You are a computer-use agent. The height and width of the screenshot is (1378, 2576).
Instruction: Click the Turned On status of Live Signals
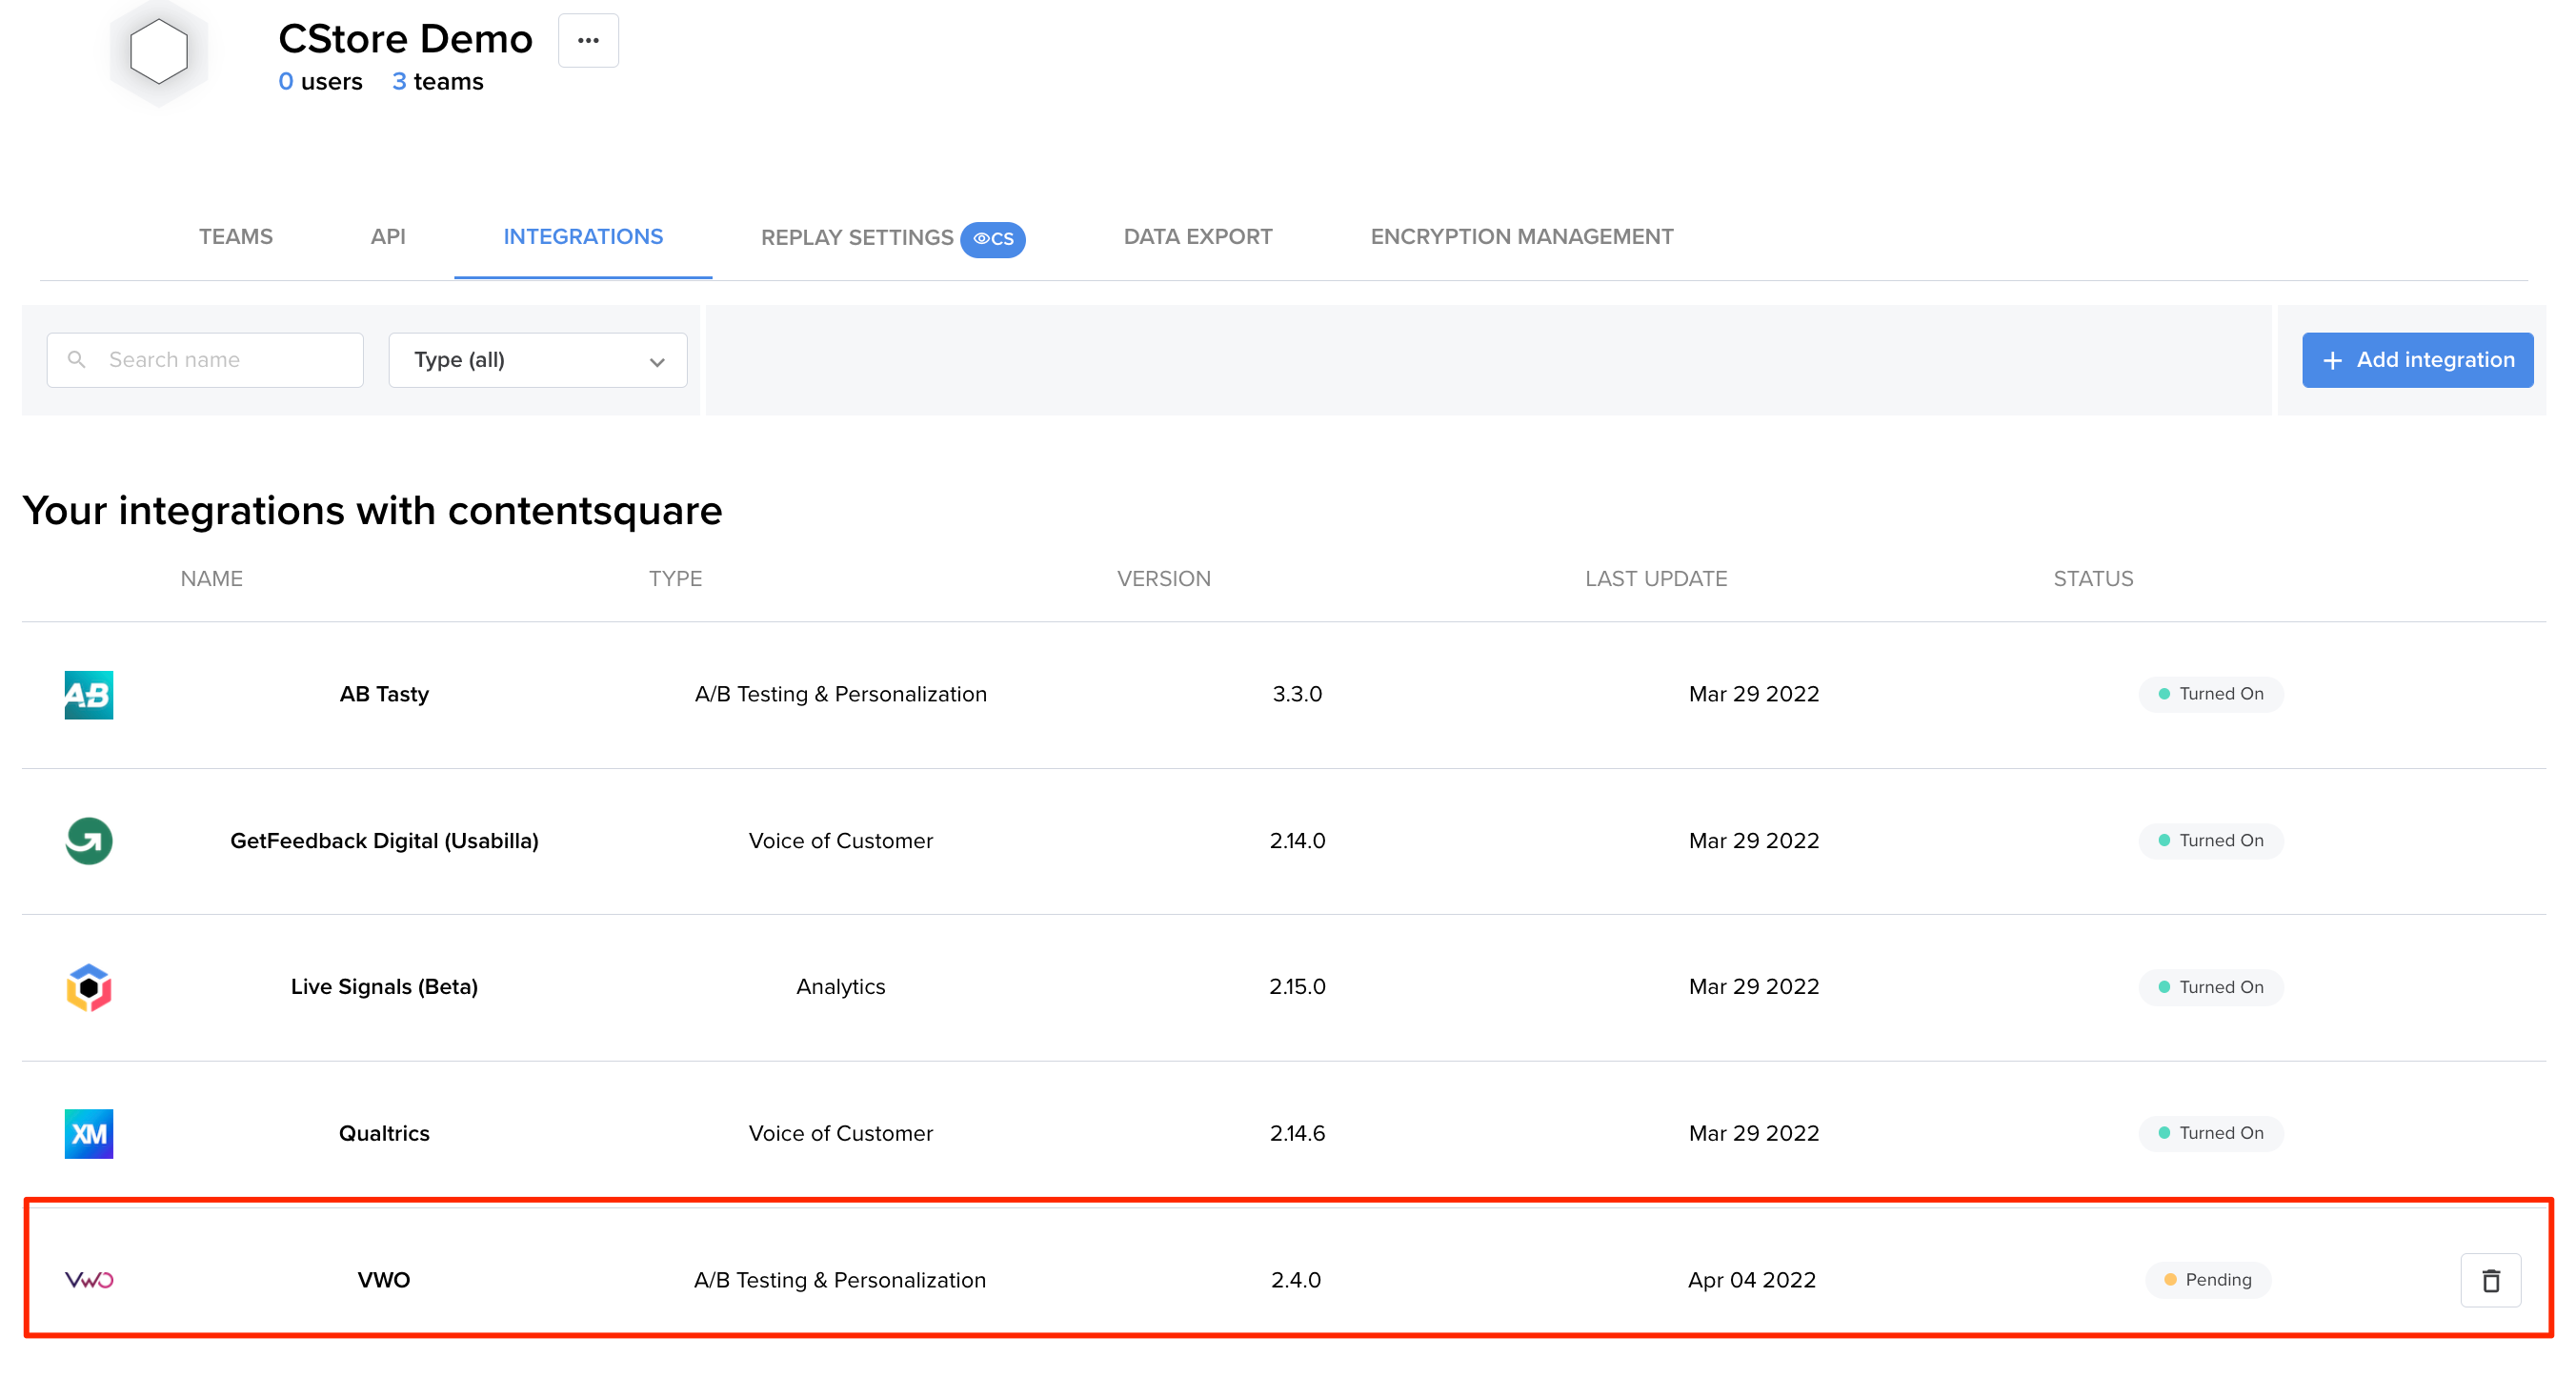2210,987
